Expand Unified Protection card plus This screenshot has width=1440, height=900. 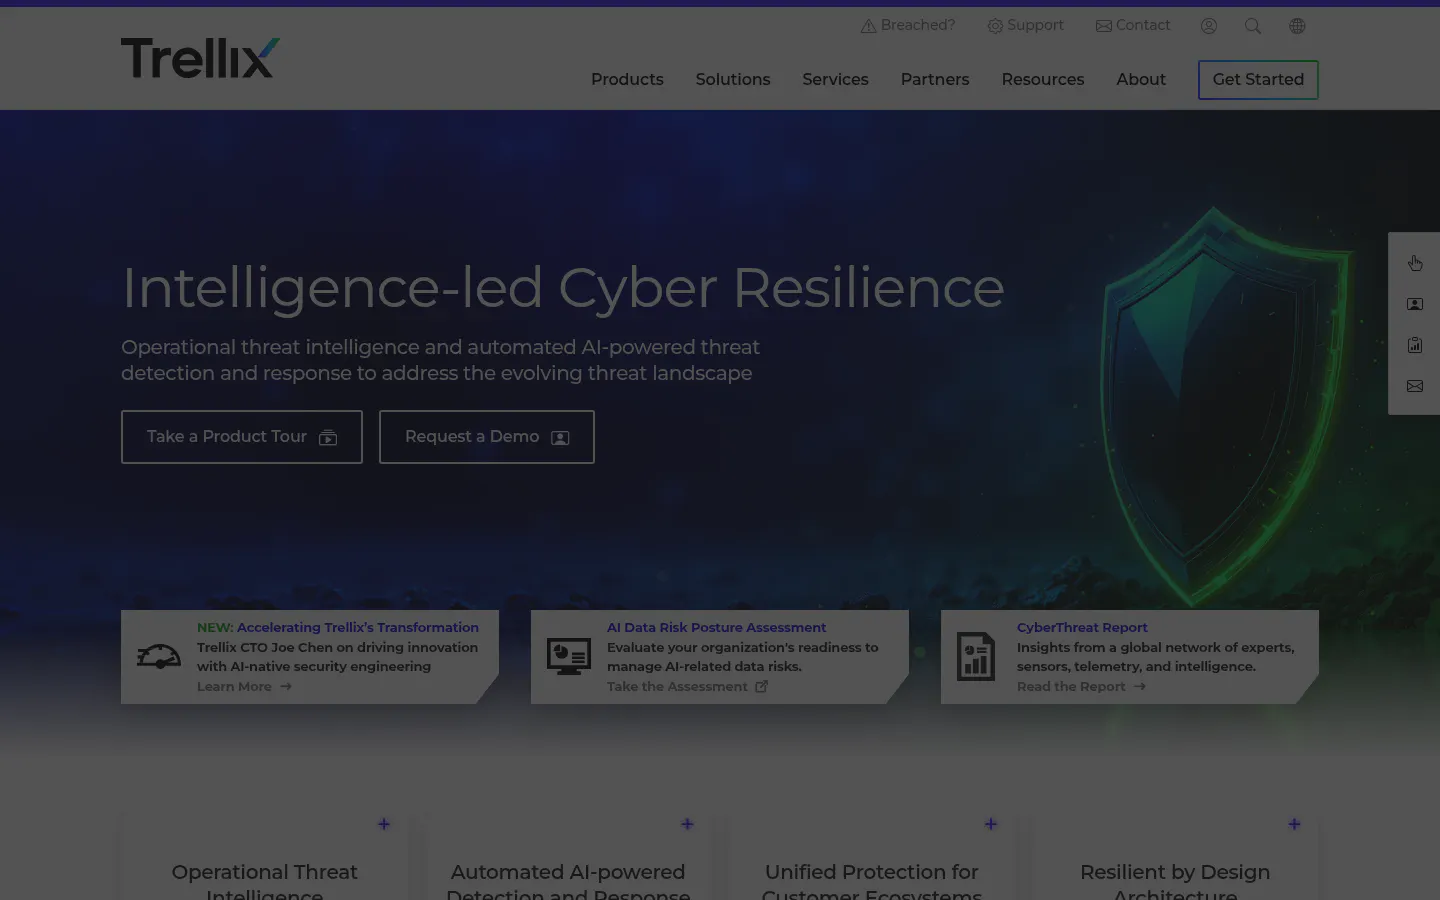pyautogui.click(x=991, y=824)
